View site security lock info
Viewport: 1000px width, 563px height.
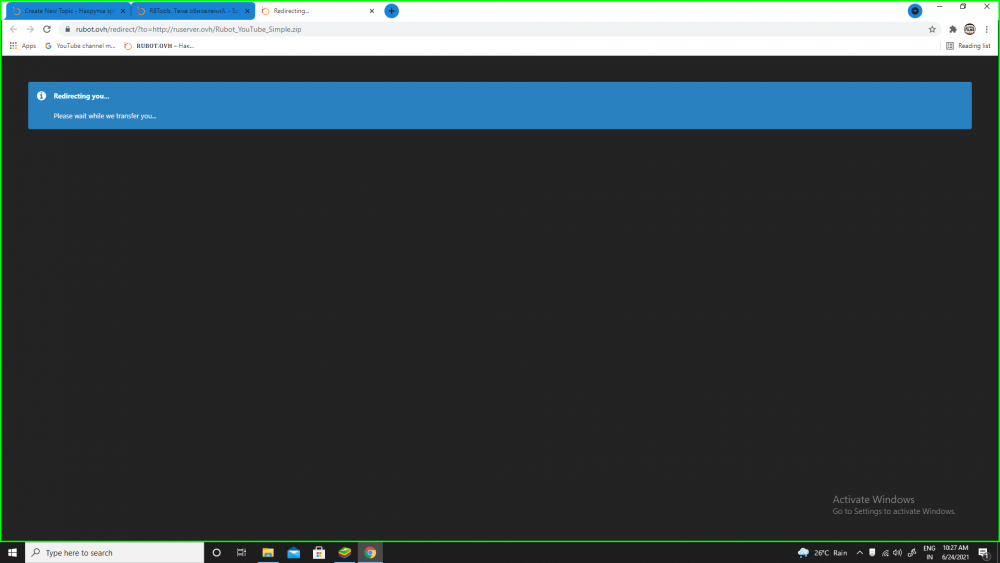coord(68,29)
